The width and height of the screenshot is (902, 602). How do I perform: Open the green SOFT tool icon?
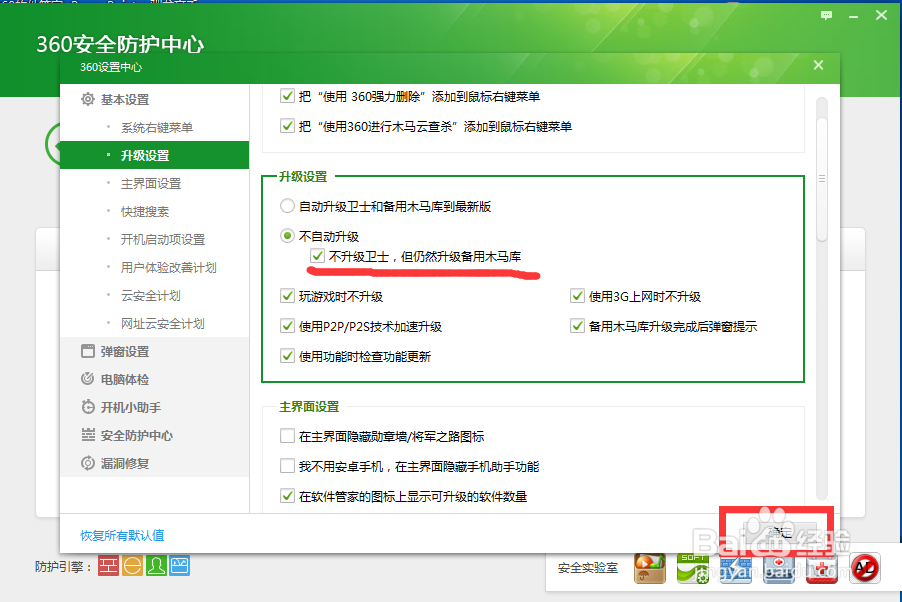tap(693, 568)
